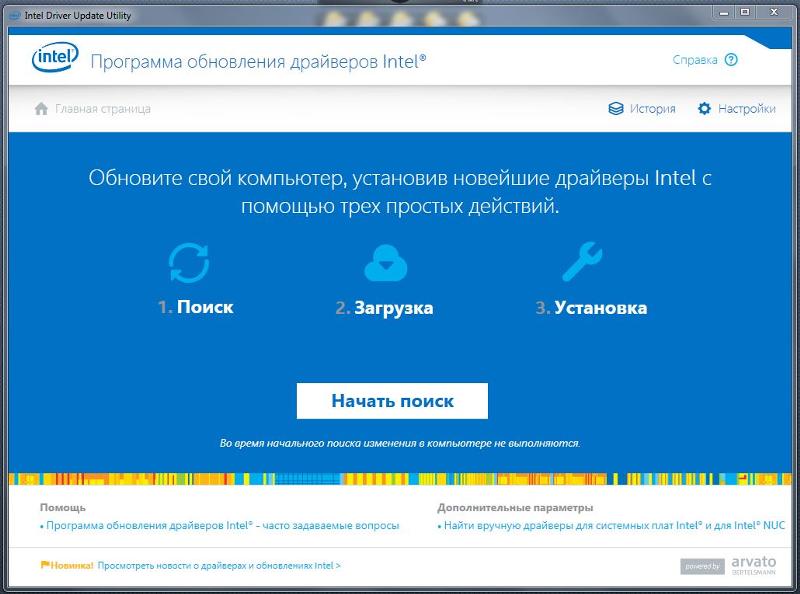
Task: Open help via the question mark icon
Action: [x=731, y=60]
